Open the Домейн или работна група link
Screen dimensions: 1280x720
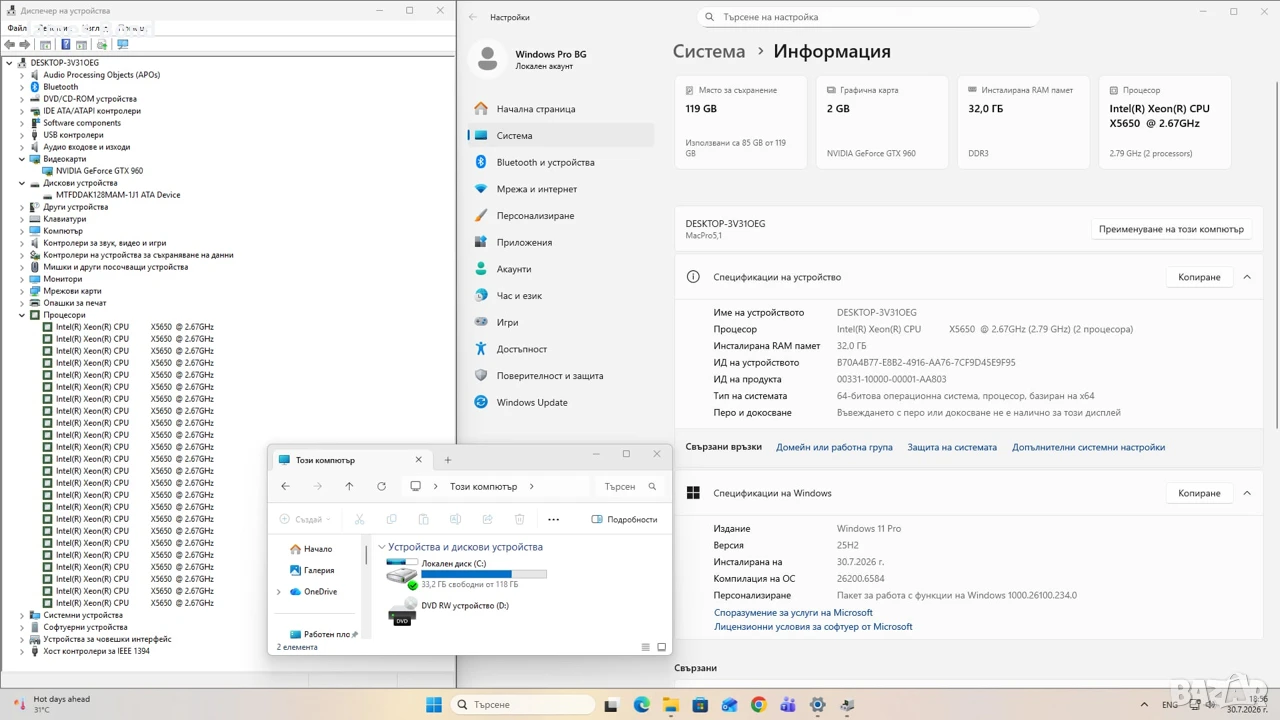coord(834,447)
